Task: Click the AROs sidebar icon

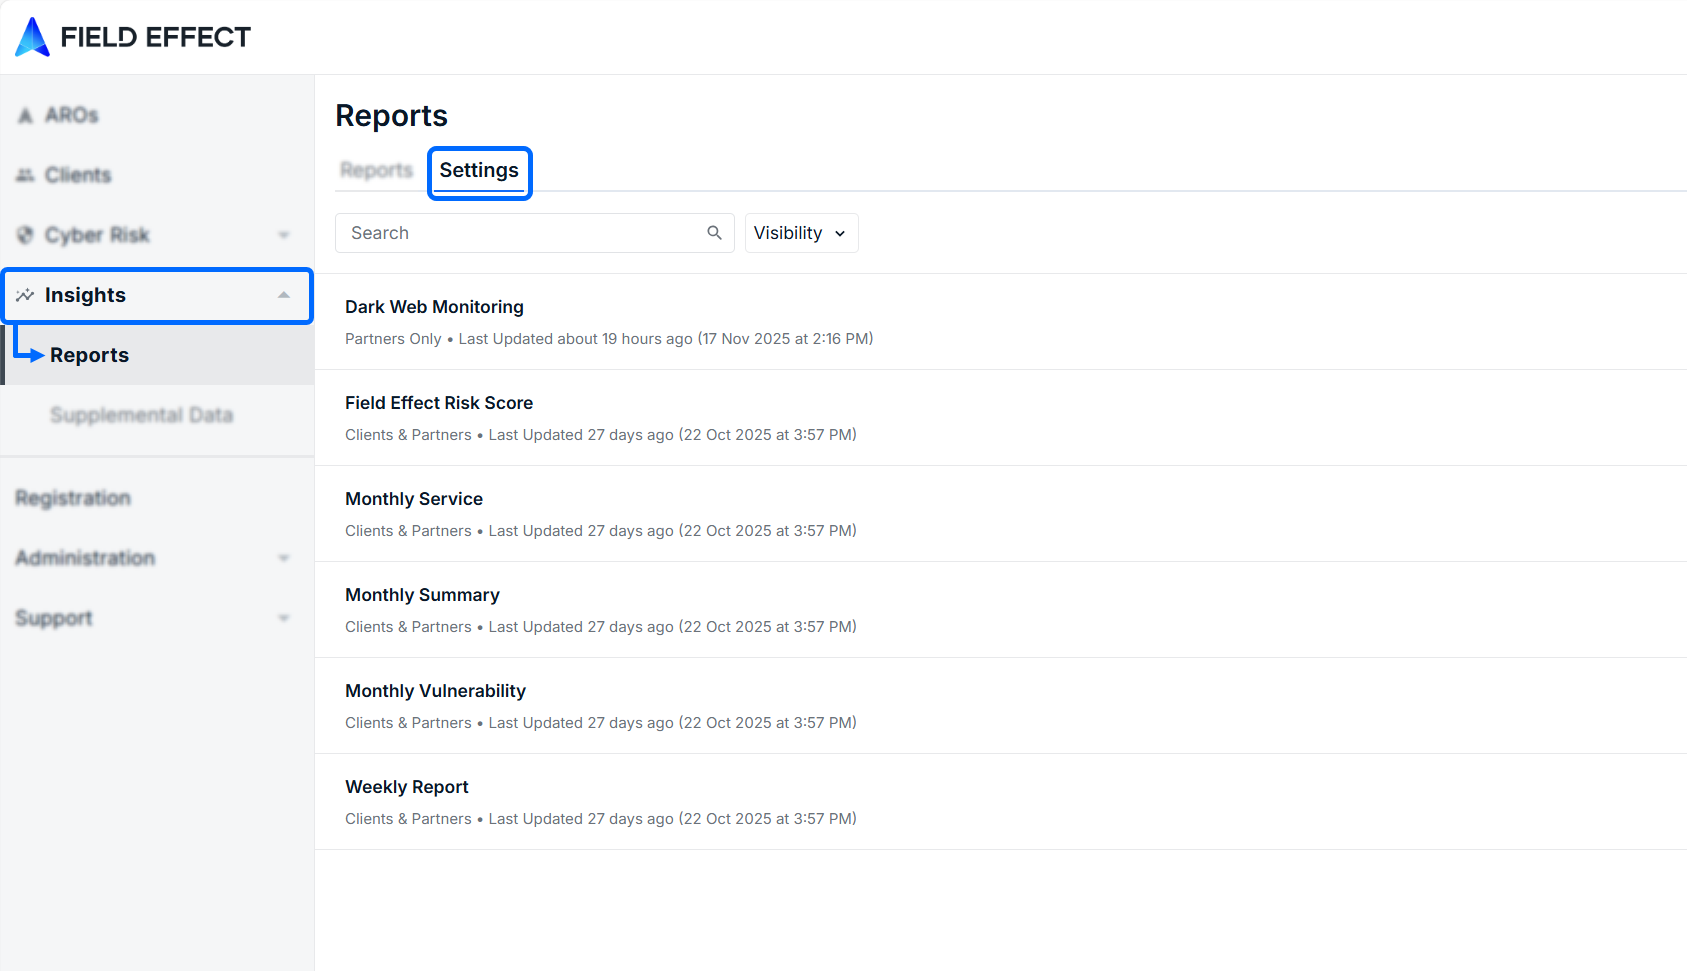Action: tap(25, 116)
